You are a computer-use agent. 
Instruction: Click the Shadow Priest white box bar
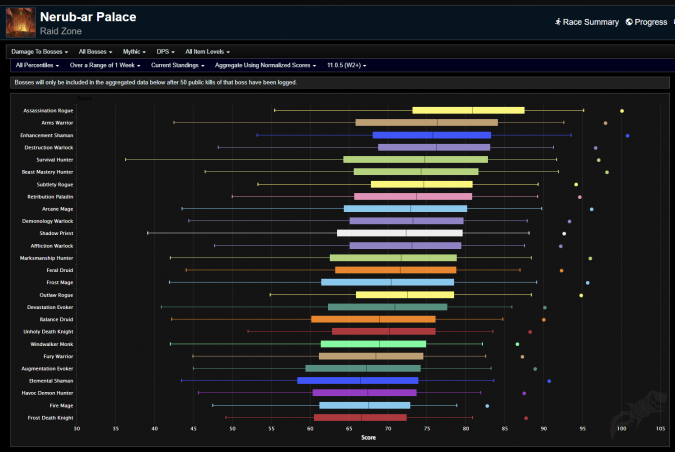(x=400, y=233)
